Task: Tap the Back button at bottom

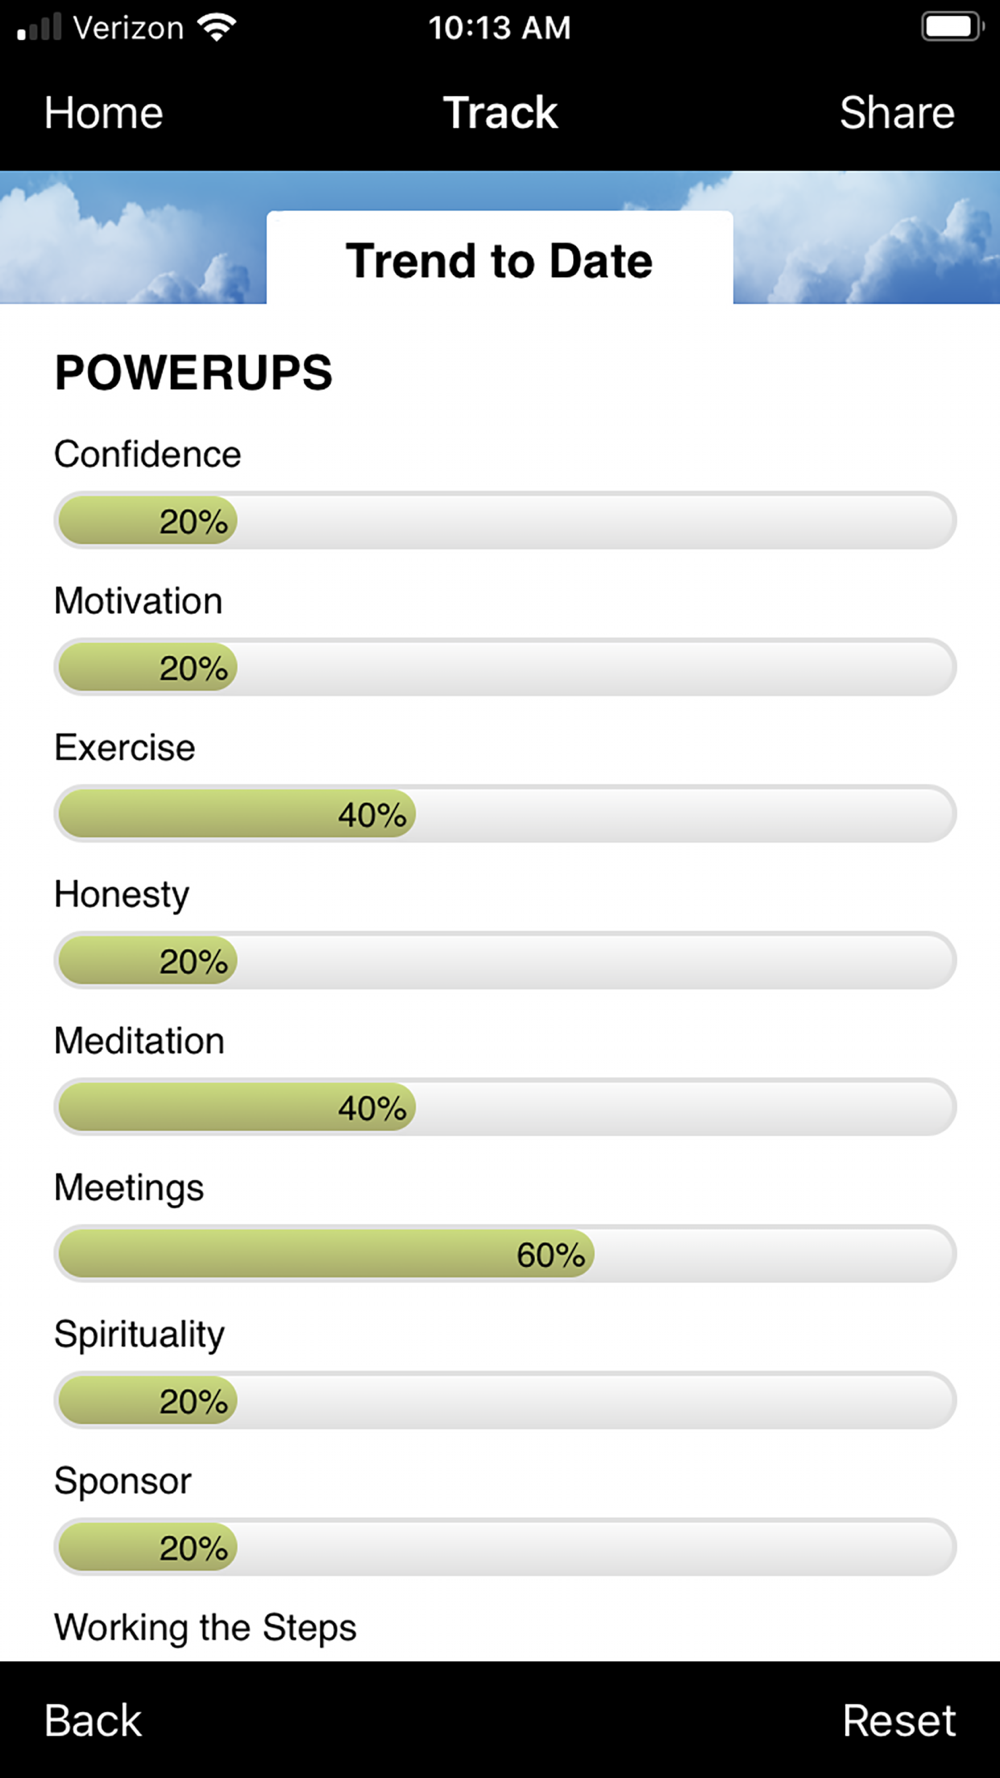Action: click(93, 1721)
